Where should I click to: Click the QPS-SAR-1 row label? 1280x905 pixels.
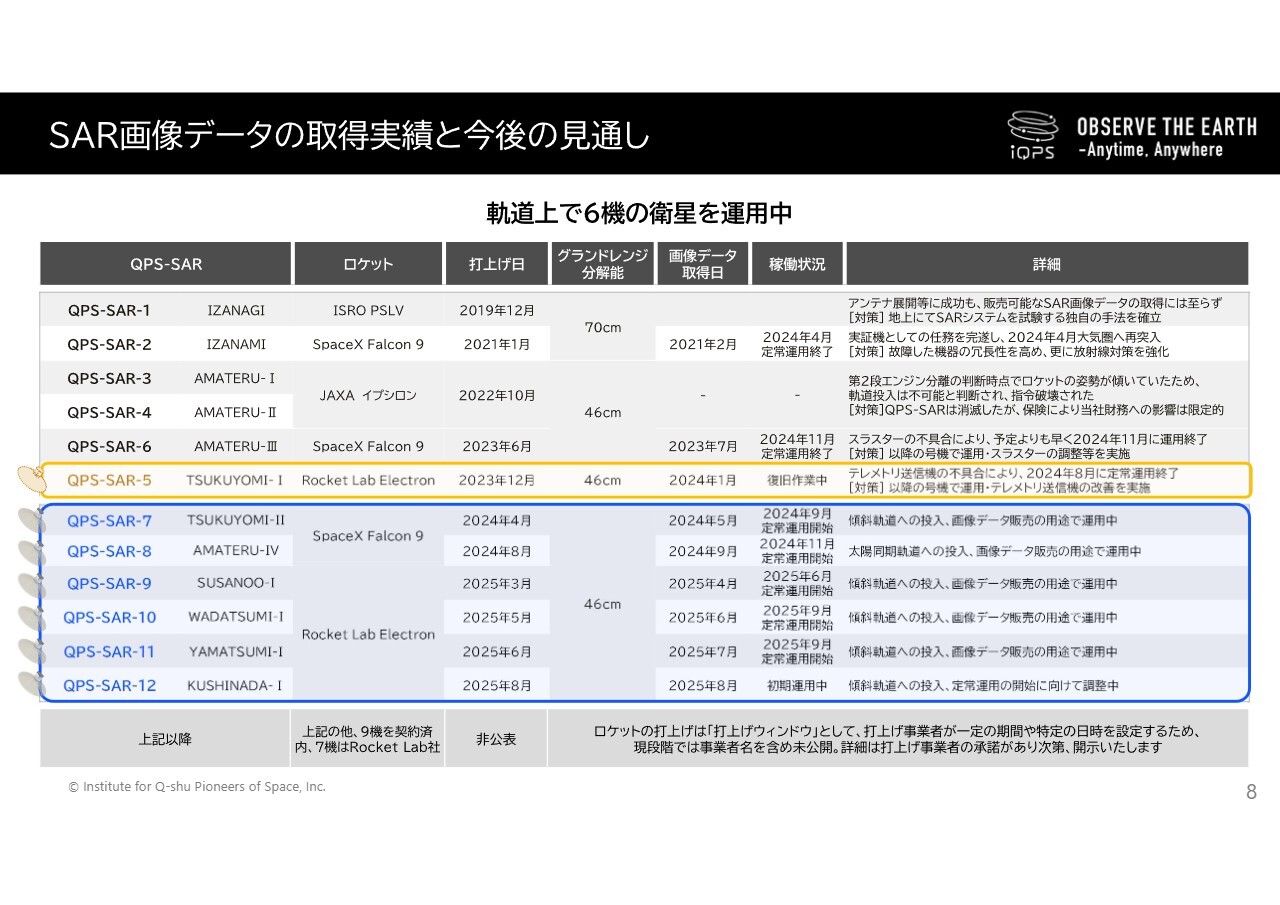109,310
